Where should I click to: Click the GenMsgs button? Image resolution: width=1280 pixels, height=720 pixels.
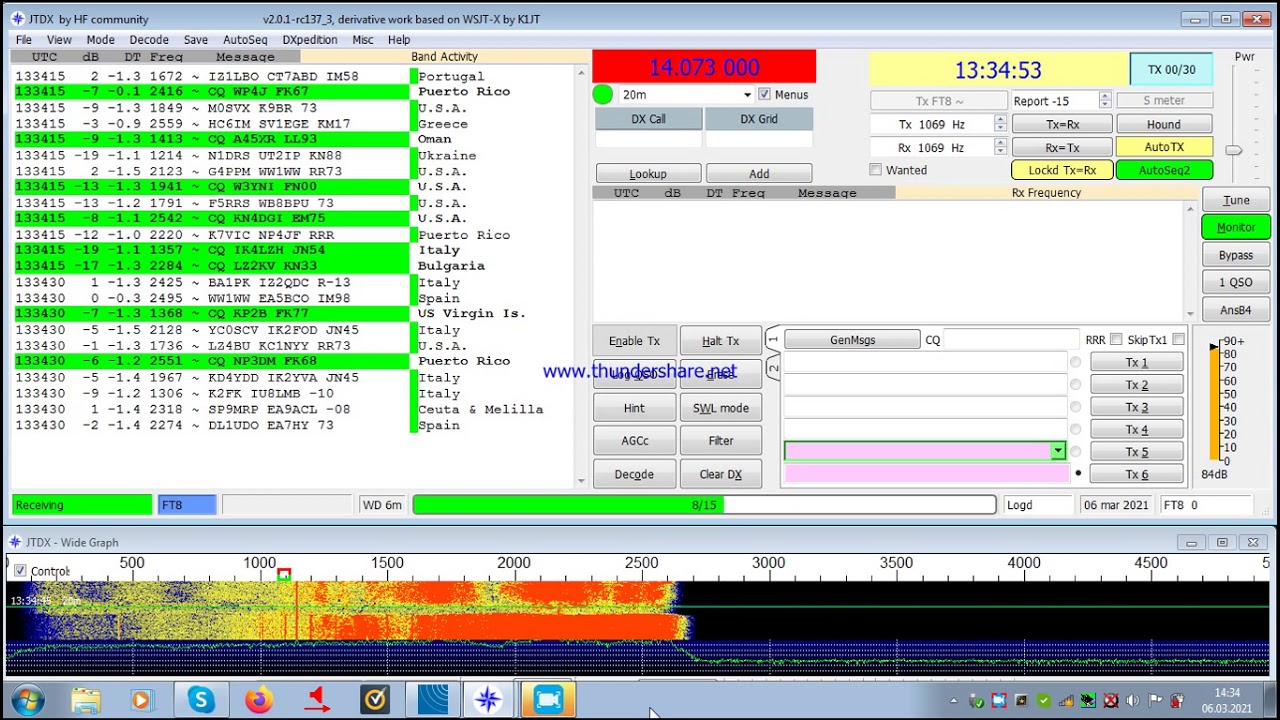852,340
